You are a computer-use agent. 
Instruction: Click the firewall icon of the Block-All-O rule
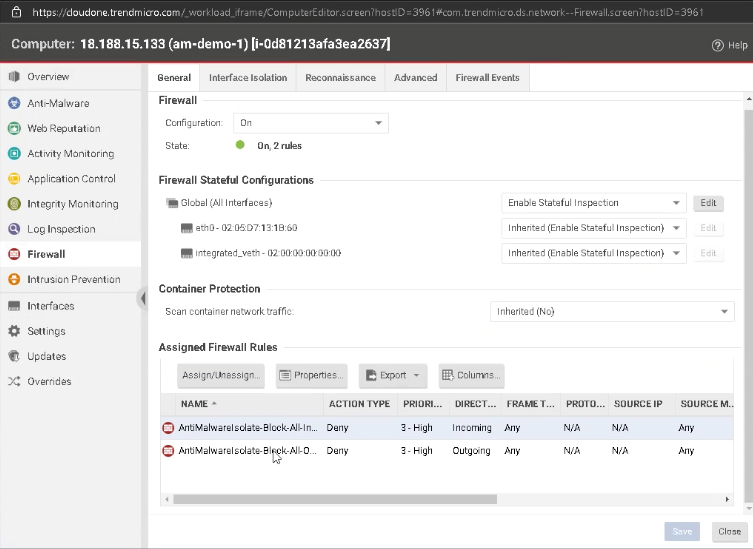tap(168, 451)
